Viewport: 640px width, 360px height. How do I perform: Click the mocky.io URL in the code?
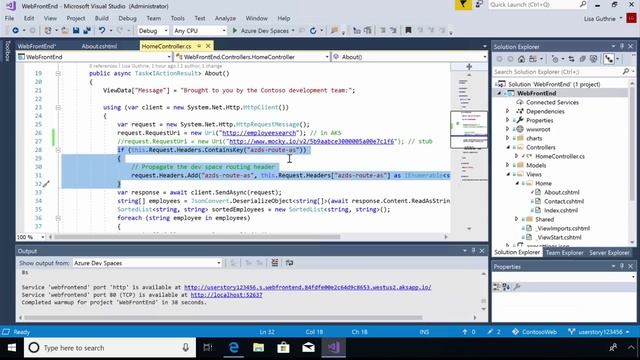[312, 141]
